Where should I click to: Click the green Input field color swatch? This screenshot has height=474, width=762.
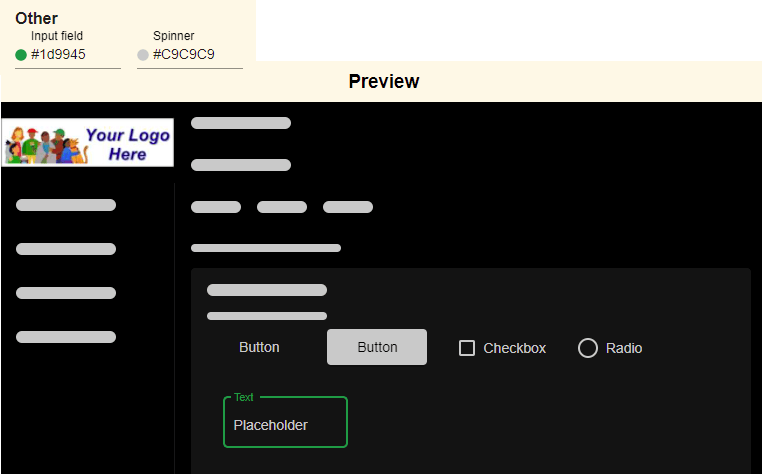click(x=21, y=55)
